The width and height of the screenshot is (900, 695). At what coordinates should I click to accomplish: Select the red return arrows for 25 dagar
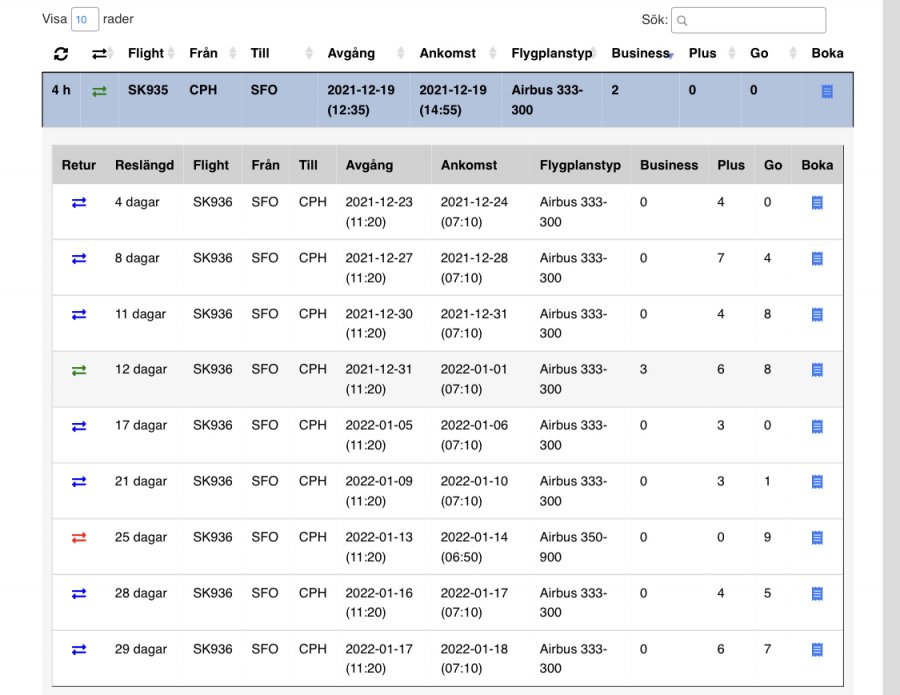(x=79, y=538)
